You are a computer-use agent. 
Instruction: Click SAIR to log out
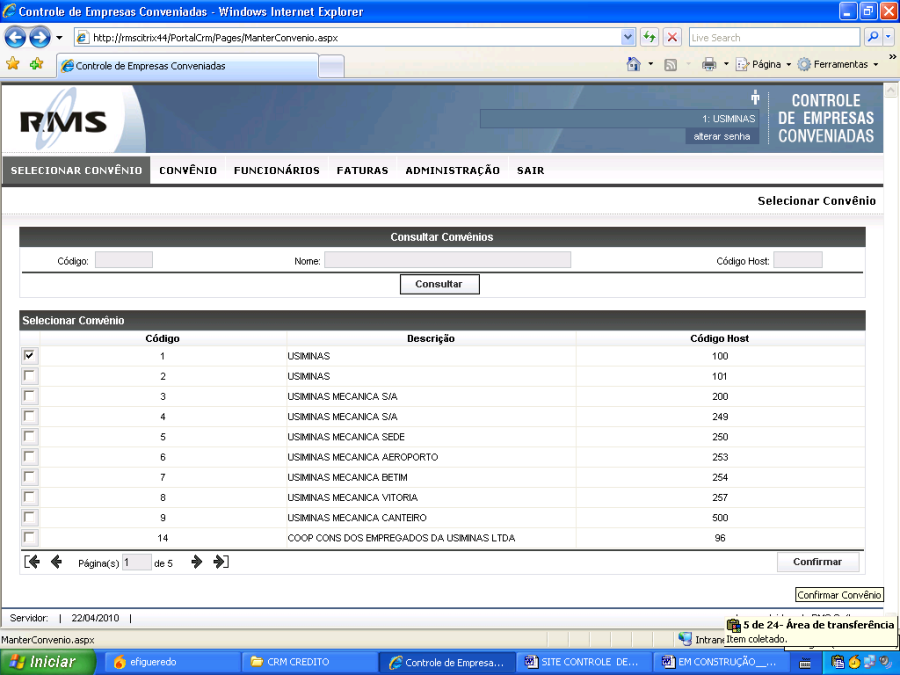[530, 170]
